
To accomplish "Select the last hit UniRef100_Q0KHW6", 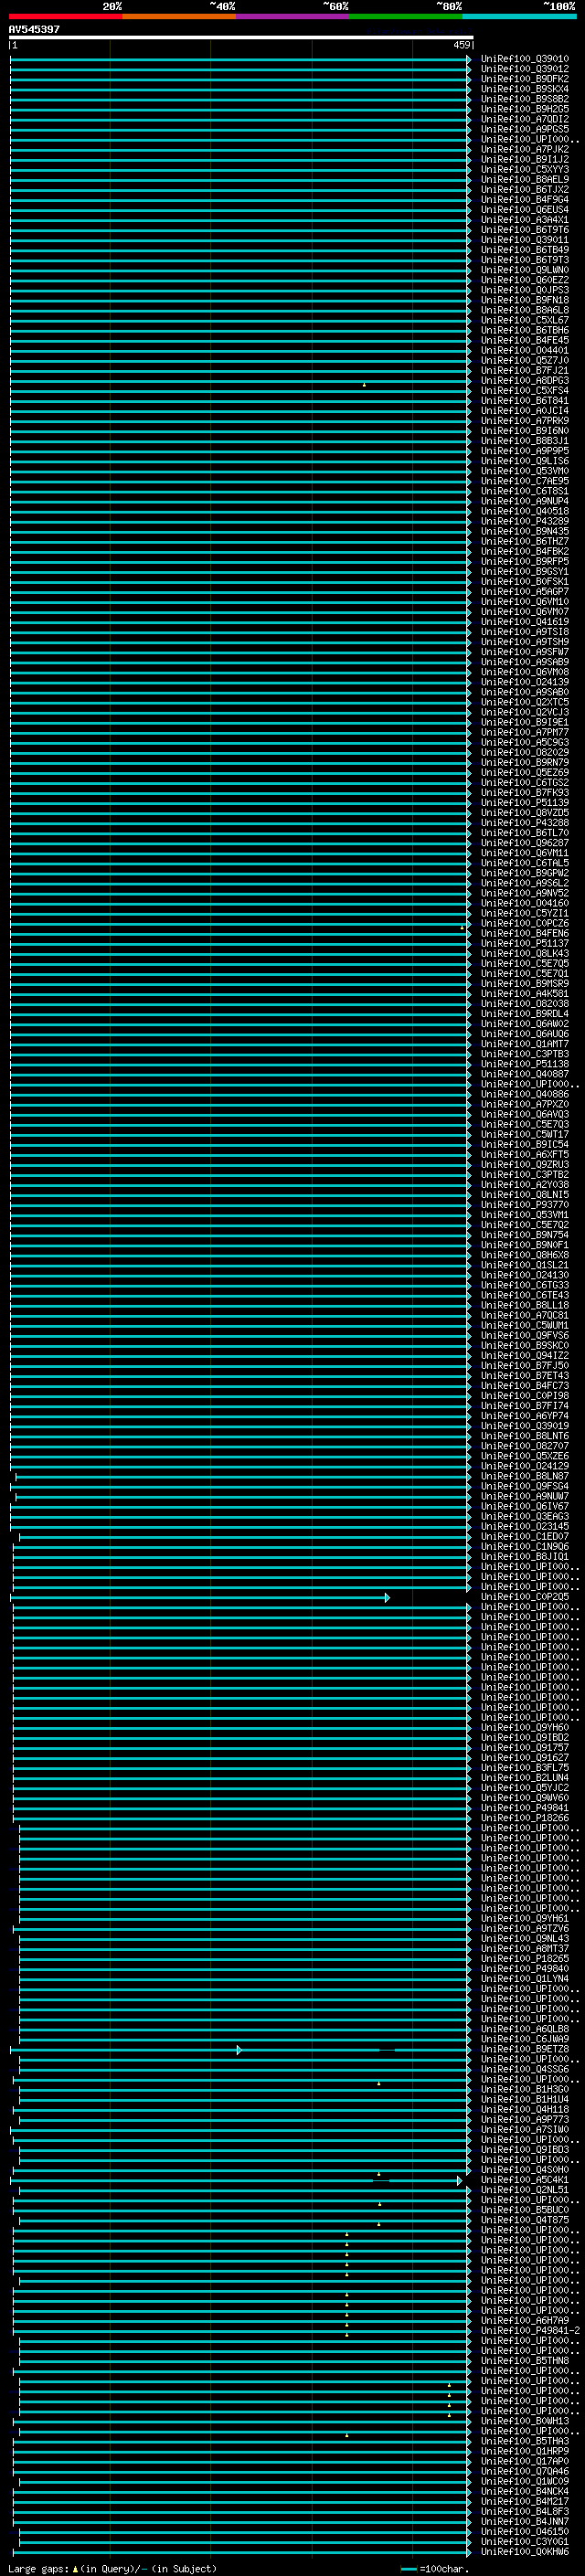I will pyautogui.click(x=524, y=2552).
